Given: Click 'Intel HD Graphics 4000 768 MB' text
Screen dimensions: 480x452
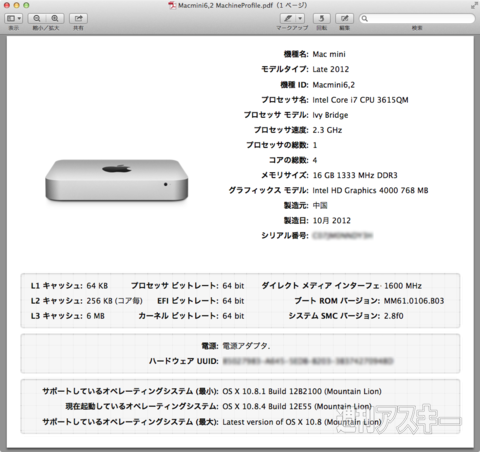Looking at the screenshot, I should tap(370, 190).
